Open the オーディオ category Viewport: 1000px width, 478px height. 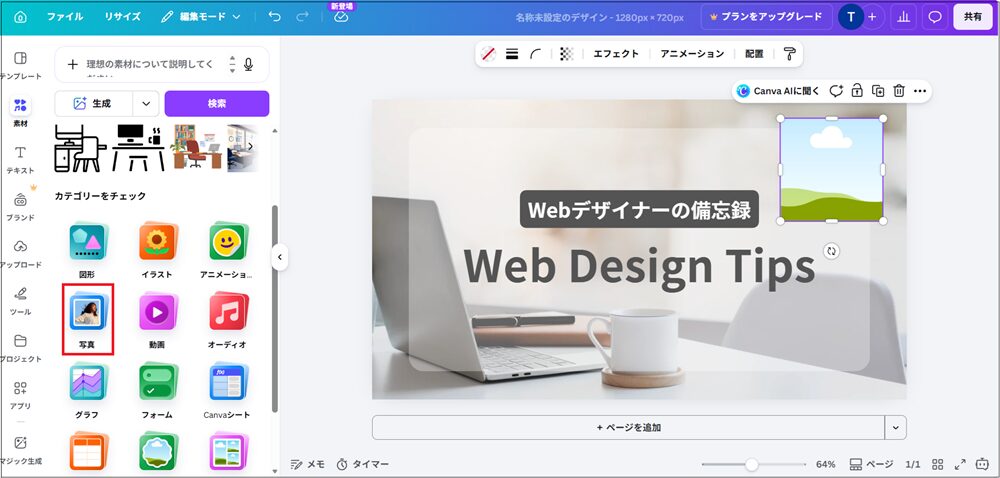pos(227,321)
